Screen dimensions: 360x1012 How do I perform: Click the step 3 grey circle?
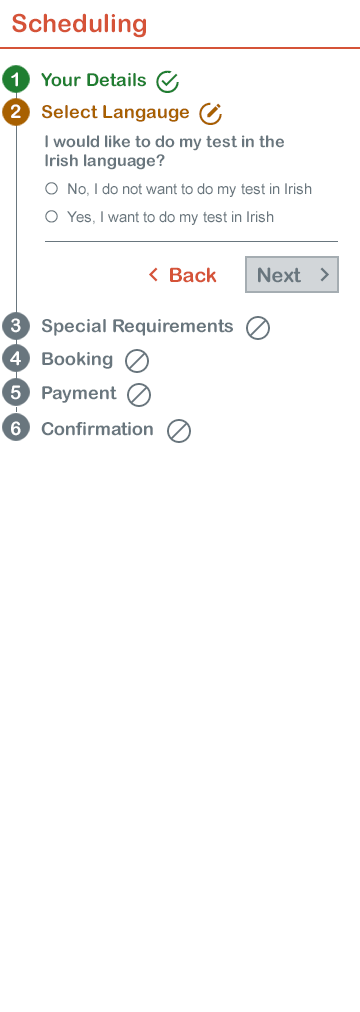pyautogui.click(x=16, y=326)
